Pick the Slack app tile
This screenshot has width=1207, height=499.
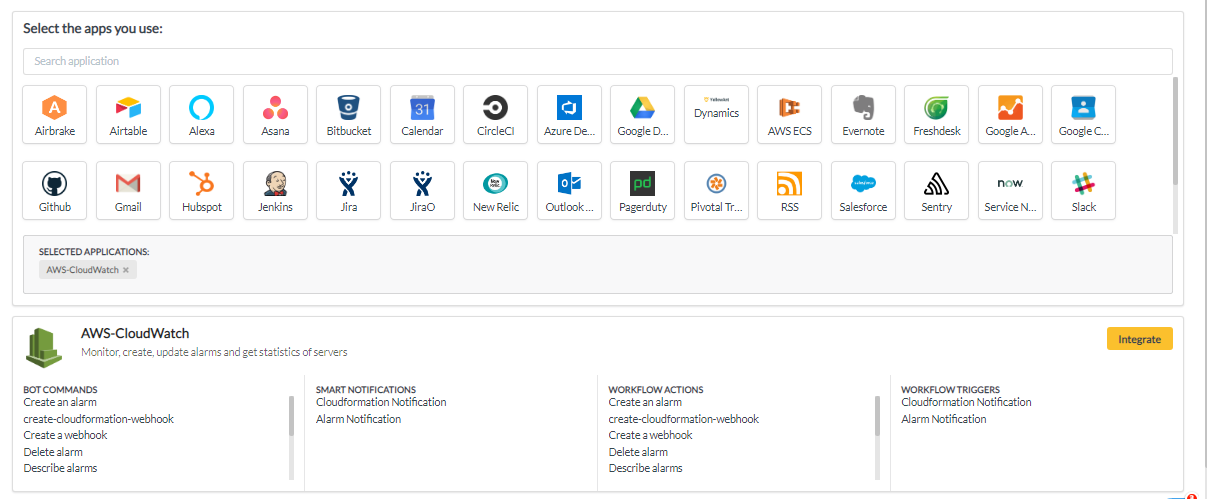pyautogui.click(x=1084, y=190)
